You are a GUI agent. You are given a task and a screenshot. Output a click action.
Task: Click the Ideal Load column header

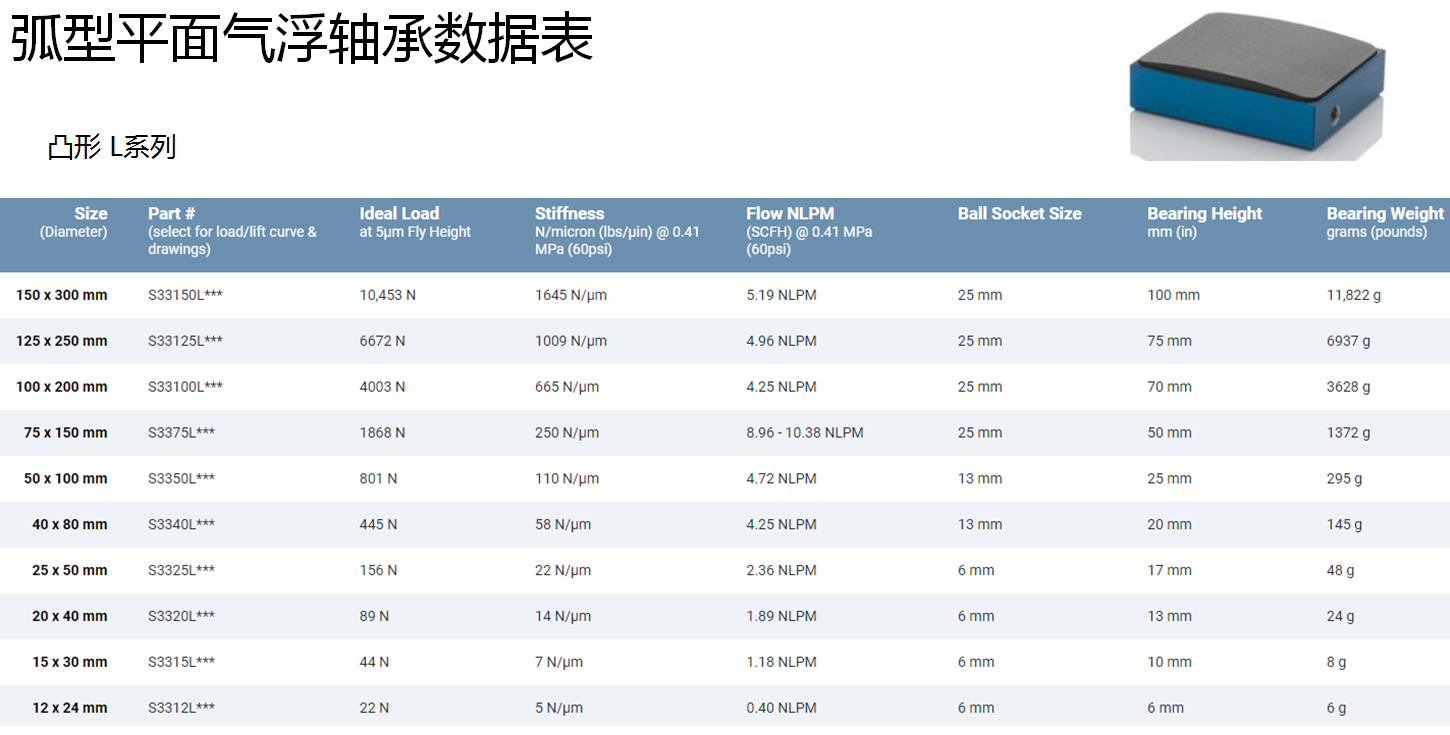pos(399,213)
